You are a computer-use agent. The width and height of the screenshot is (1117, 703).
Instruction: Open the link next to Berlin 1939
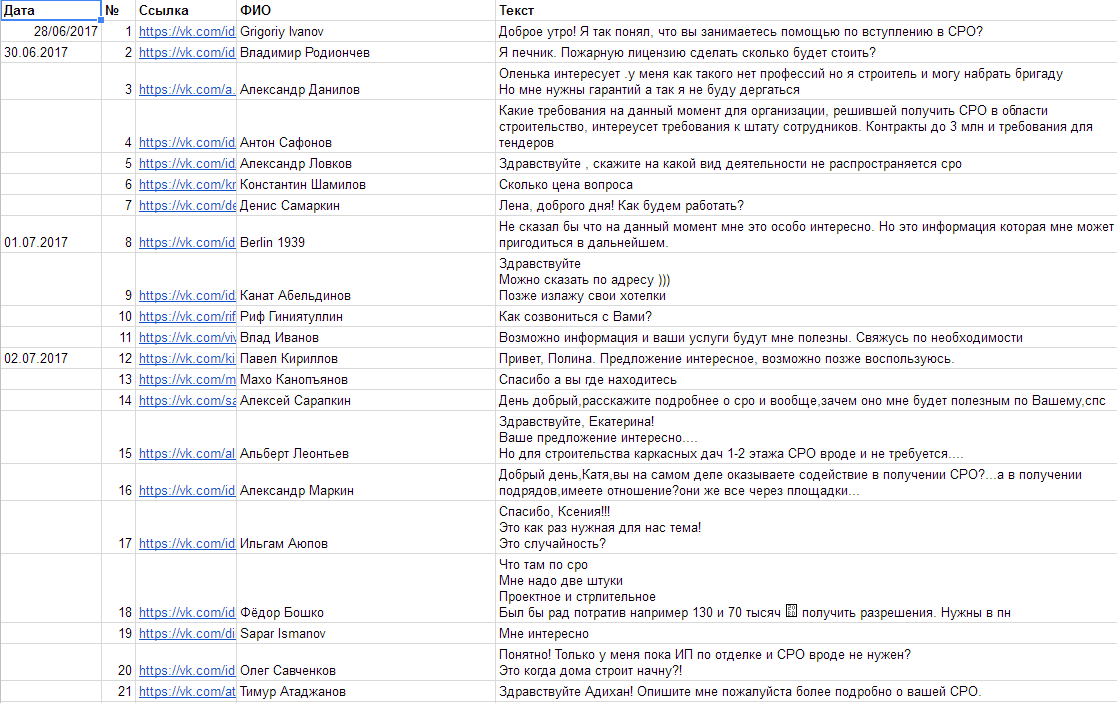pos(187,243)
